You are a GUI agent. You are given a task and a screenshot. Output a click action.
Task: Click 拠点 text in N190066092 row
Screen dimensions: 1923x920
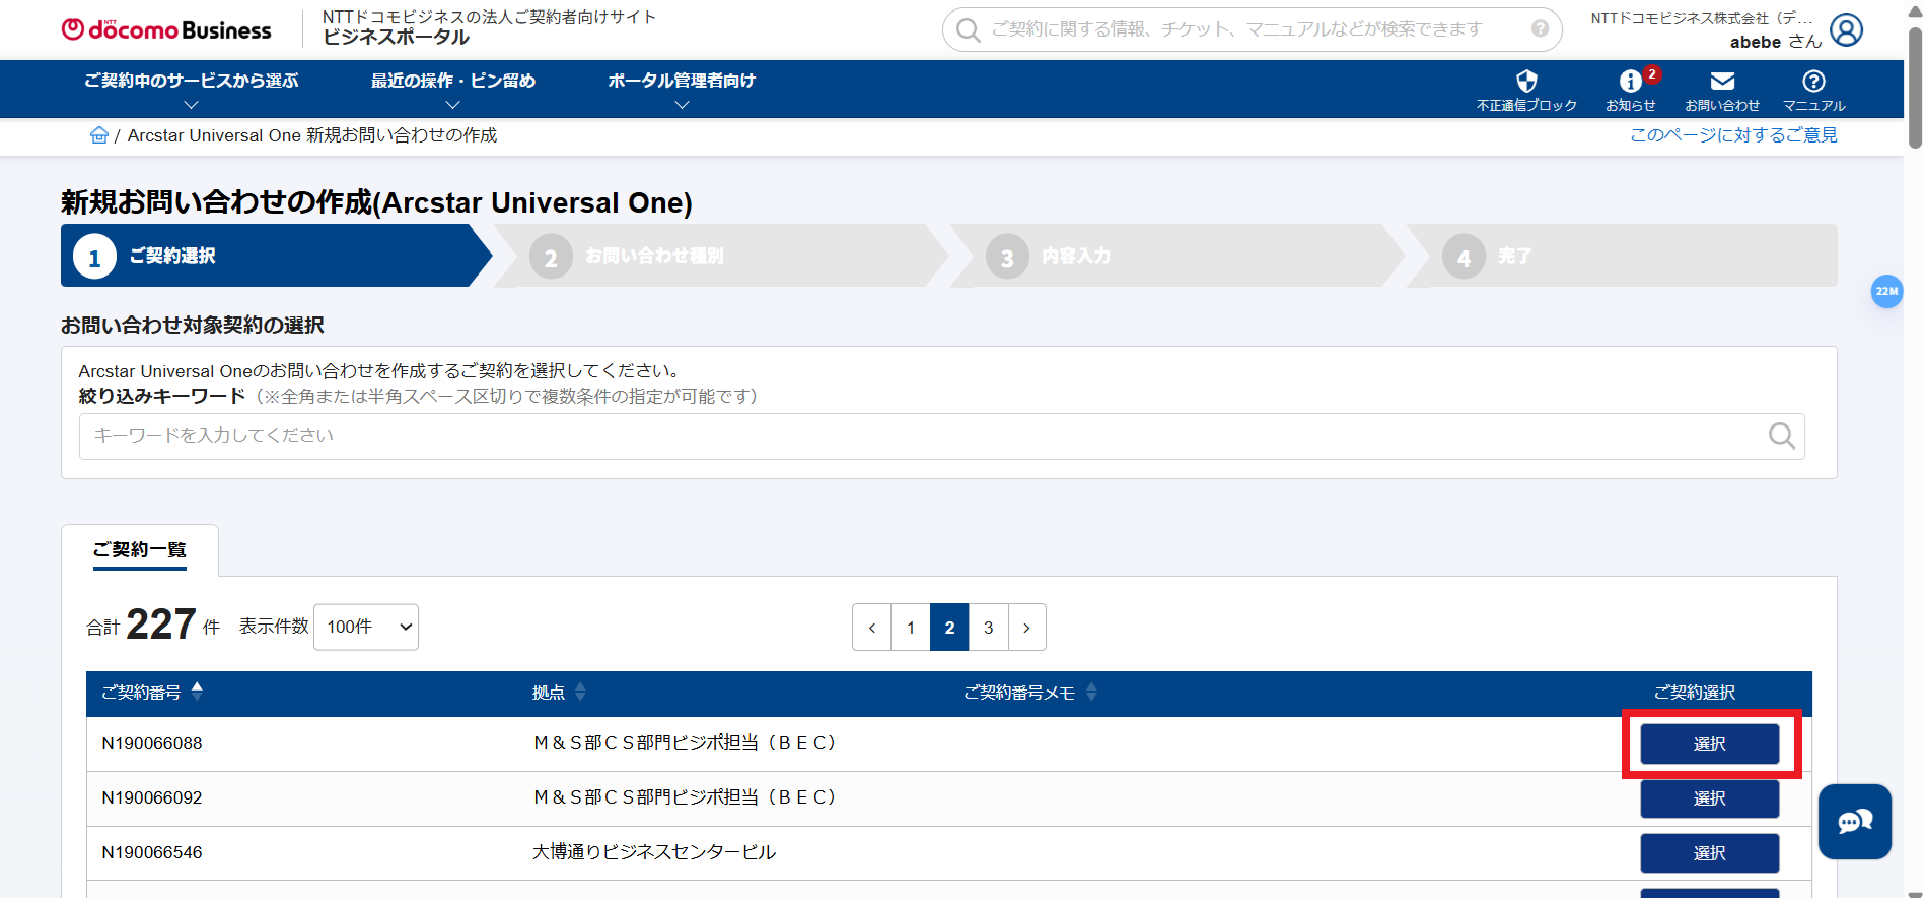685,797
